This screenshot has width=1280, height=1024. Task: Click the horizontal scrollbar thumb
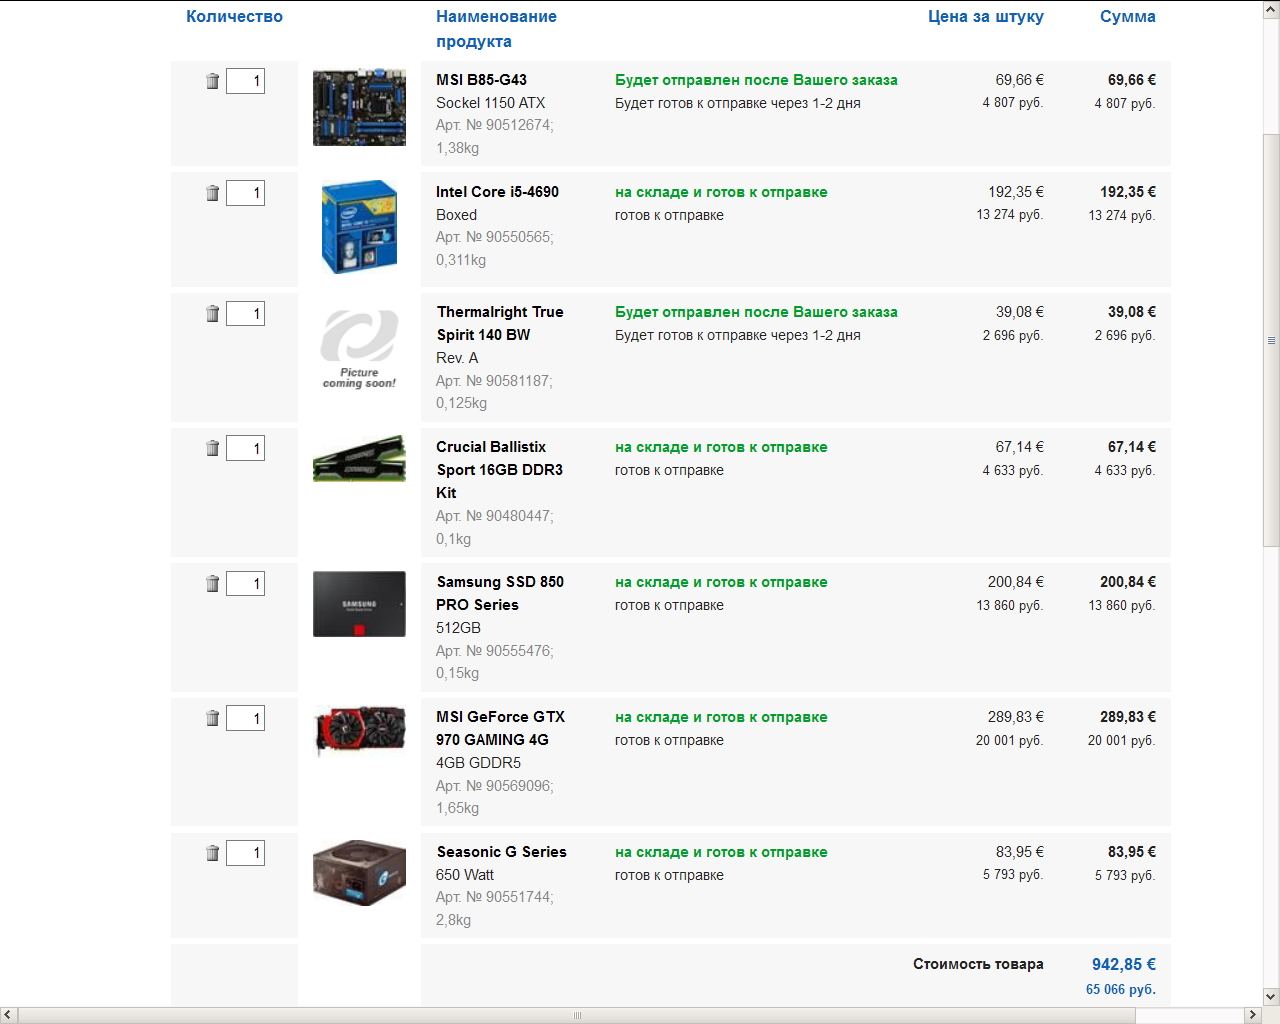(577, 1015)
